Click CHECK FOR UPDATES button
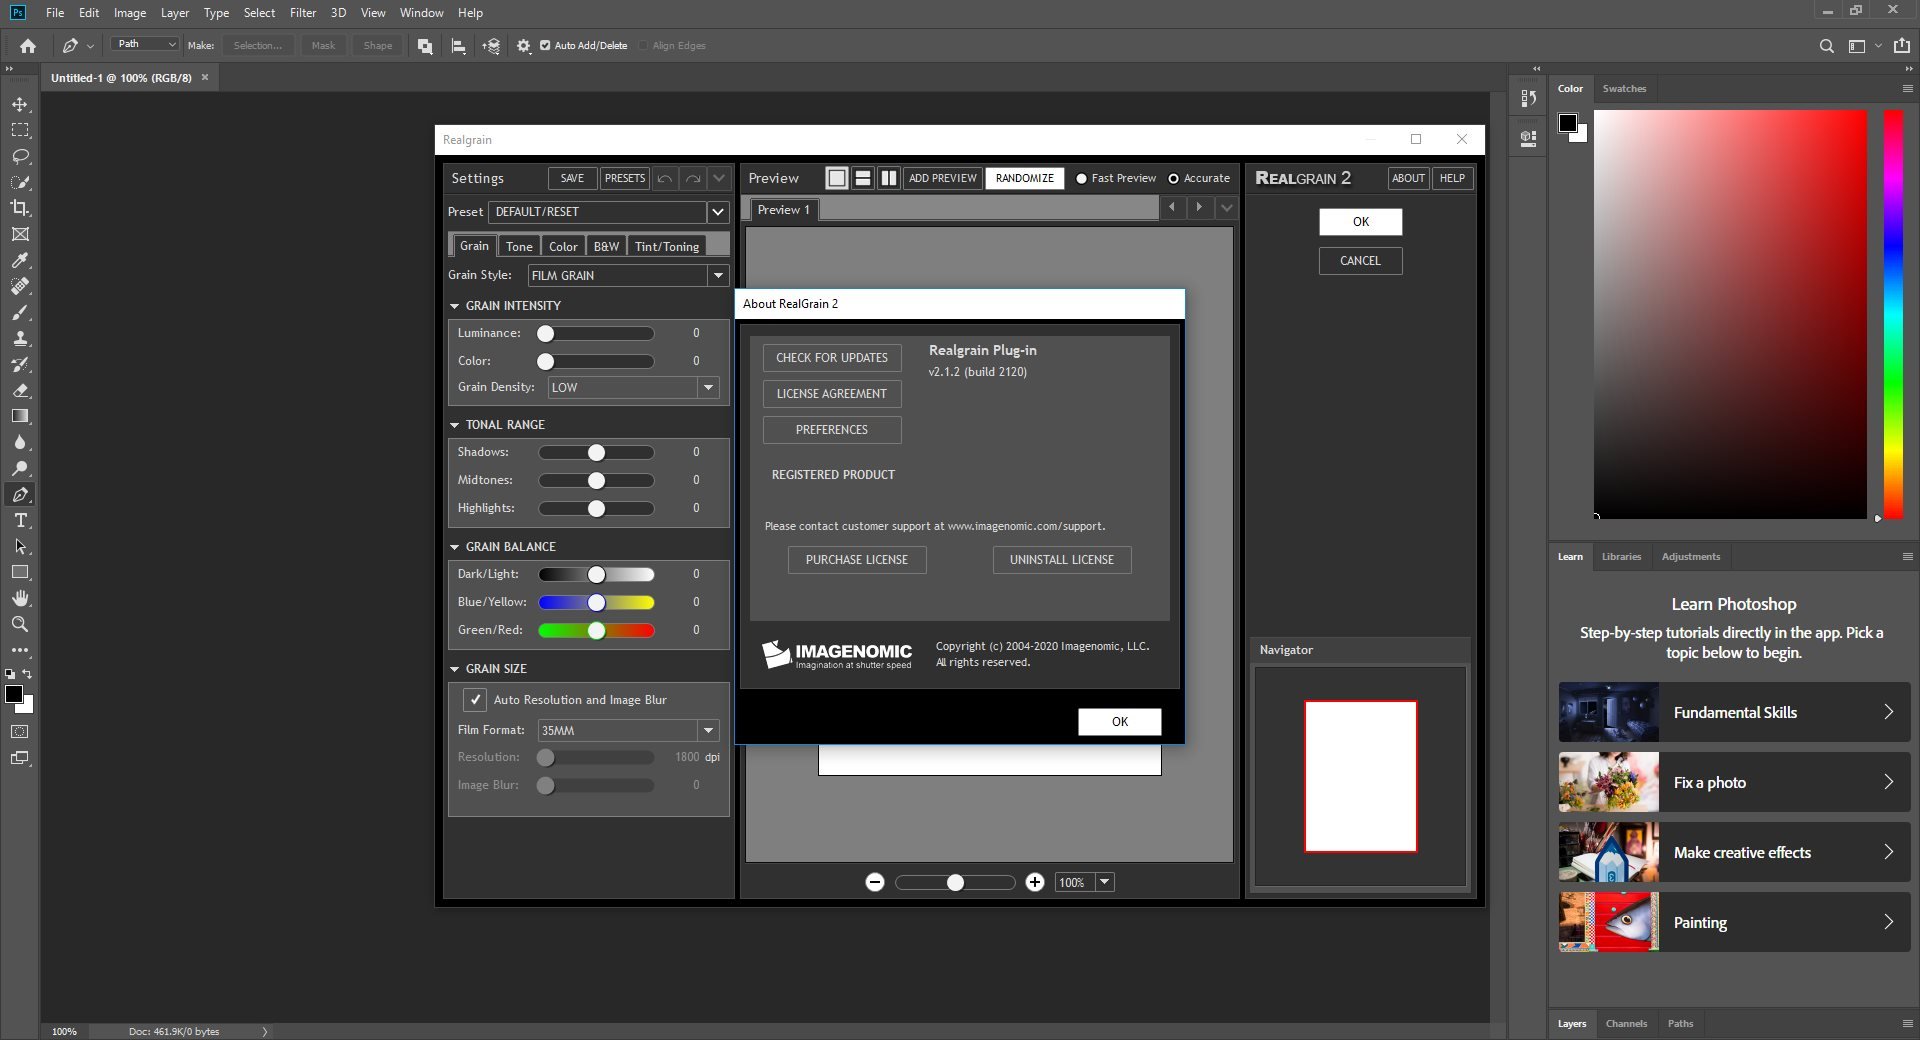The image size is (1920, 1040). tap(832, 358)
